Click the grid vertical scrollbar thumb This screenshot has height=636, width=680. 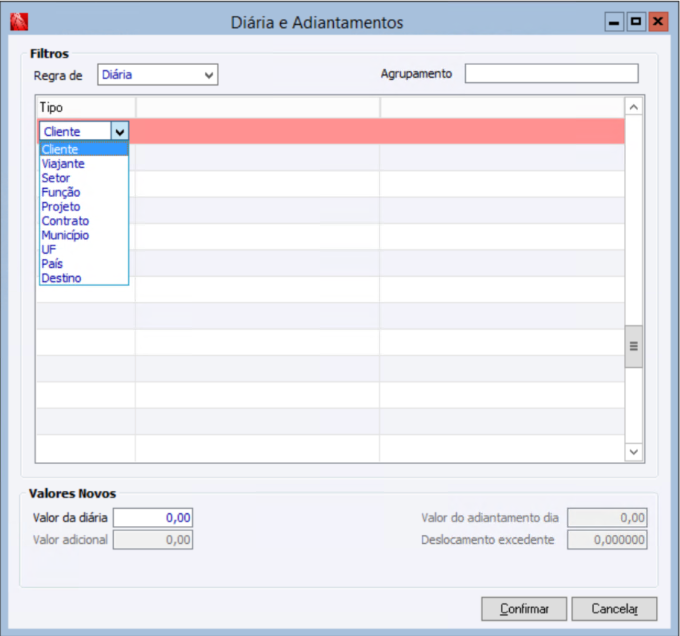[634, 346]
